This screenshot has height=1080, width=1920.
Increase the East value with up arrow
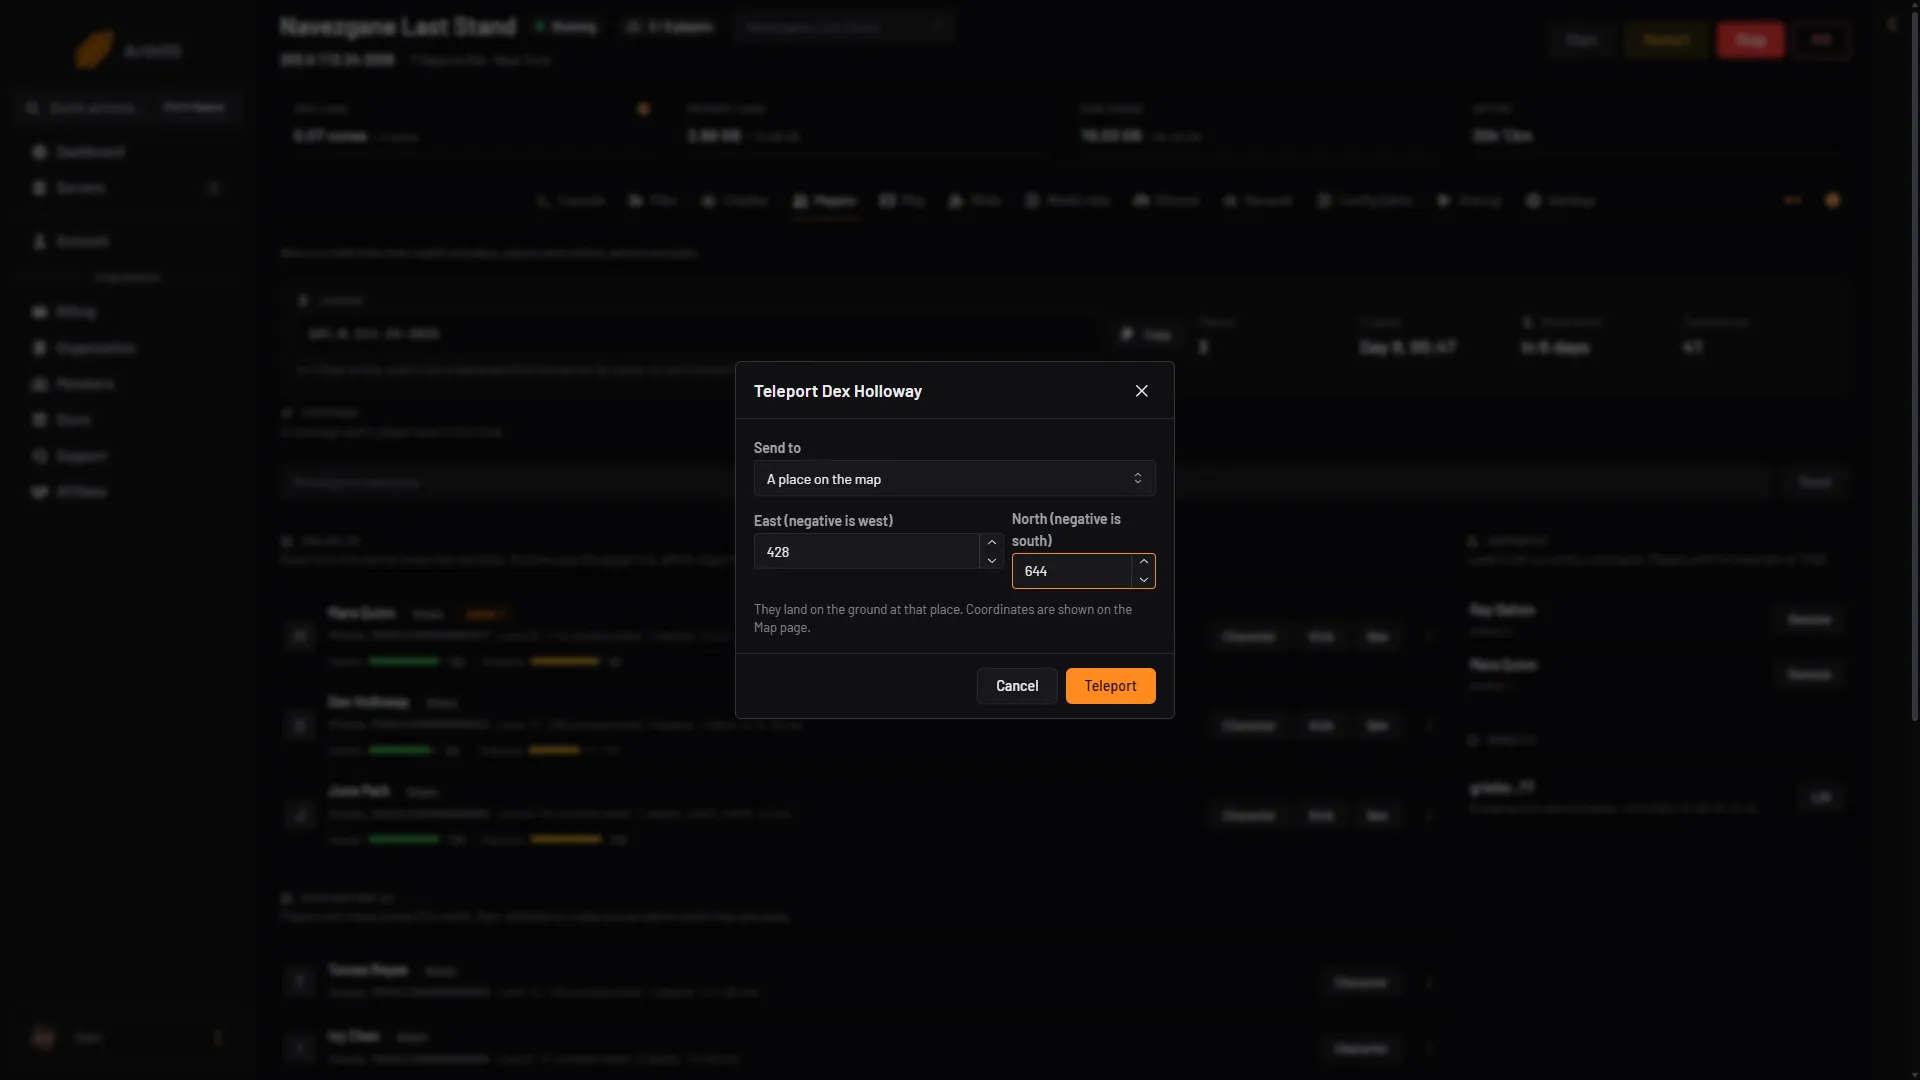991,542
